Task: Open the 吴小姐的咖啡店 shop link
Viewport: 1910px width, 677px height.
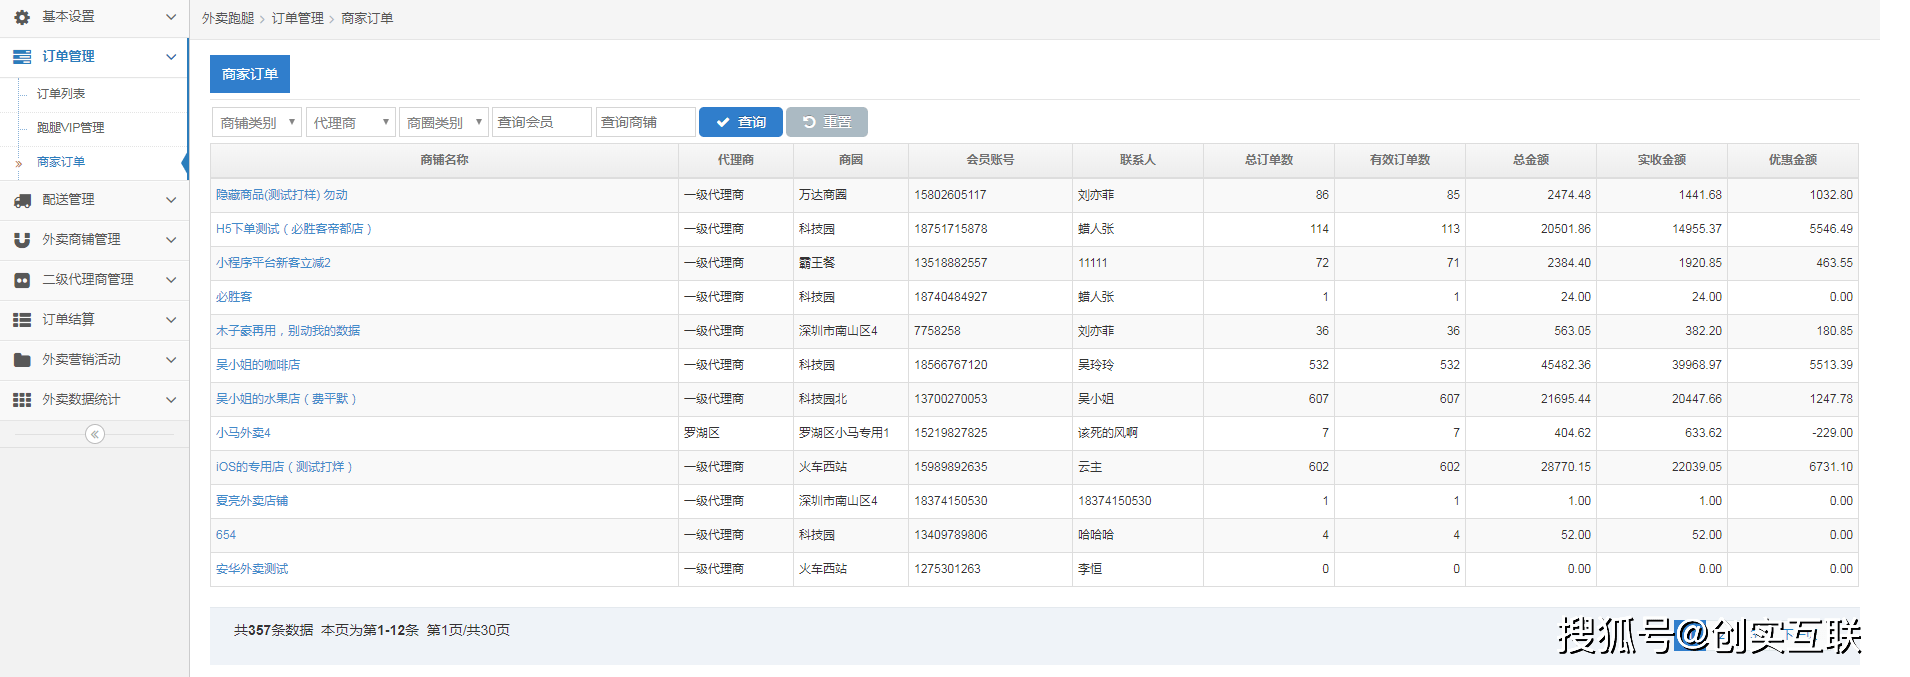Action: pyautogui.click(x=258, y=365)
